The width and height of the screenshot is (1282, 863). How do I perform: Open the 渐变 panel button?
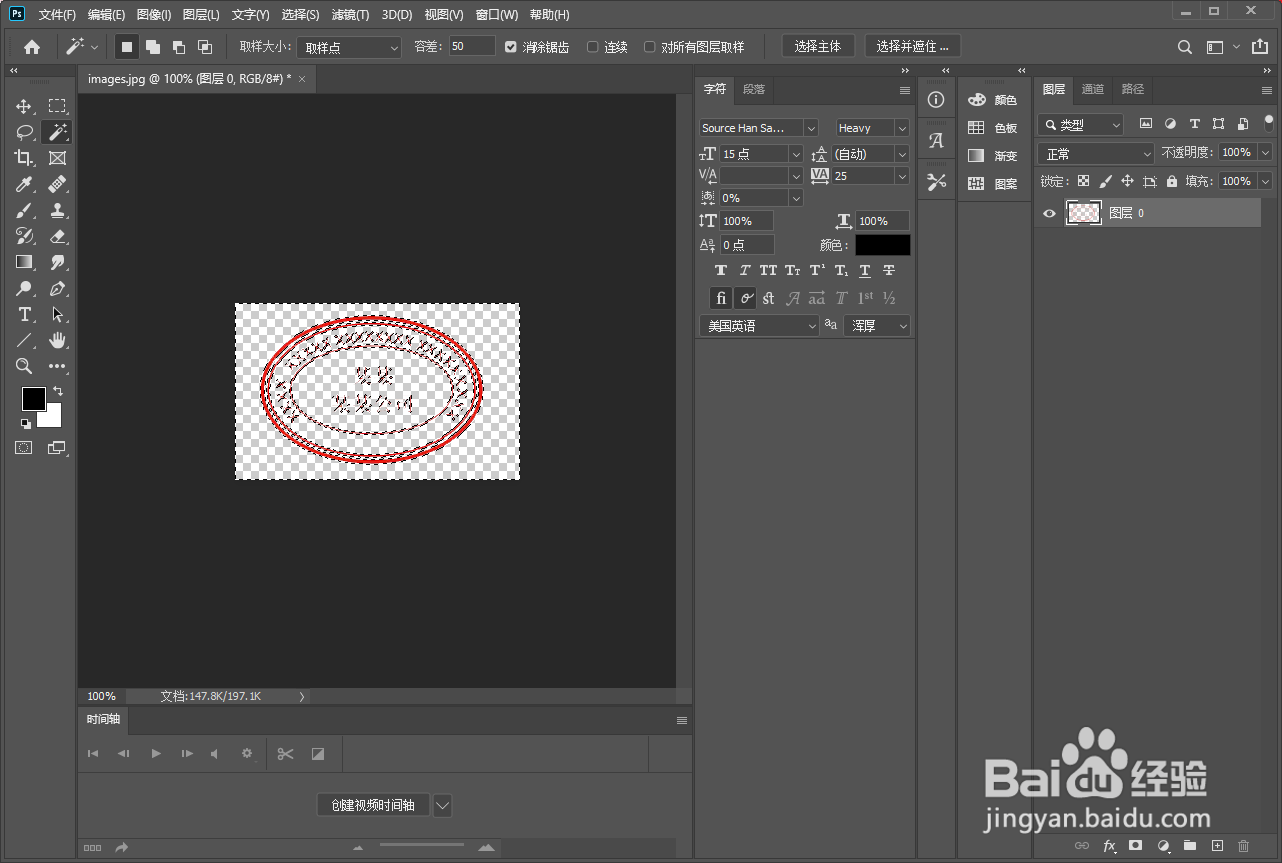[993, 156]
